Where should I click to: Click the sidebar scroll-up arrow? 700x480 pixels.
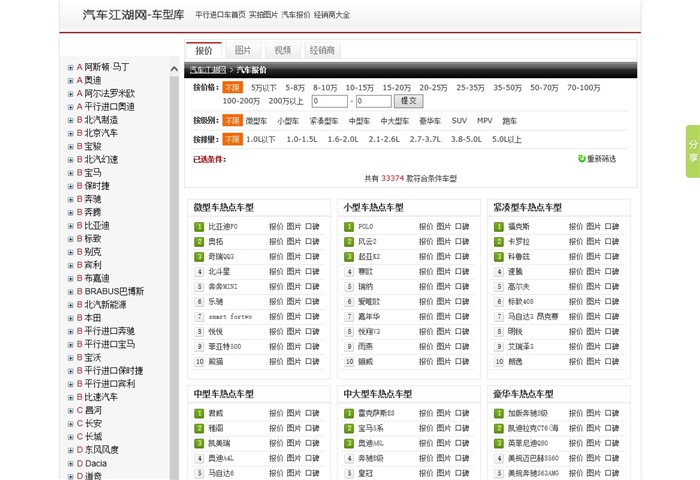[174, 69]
